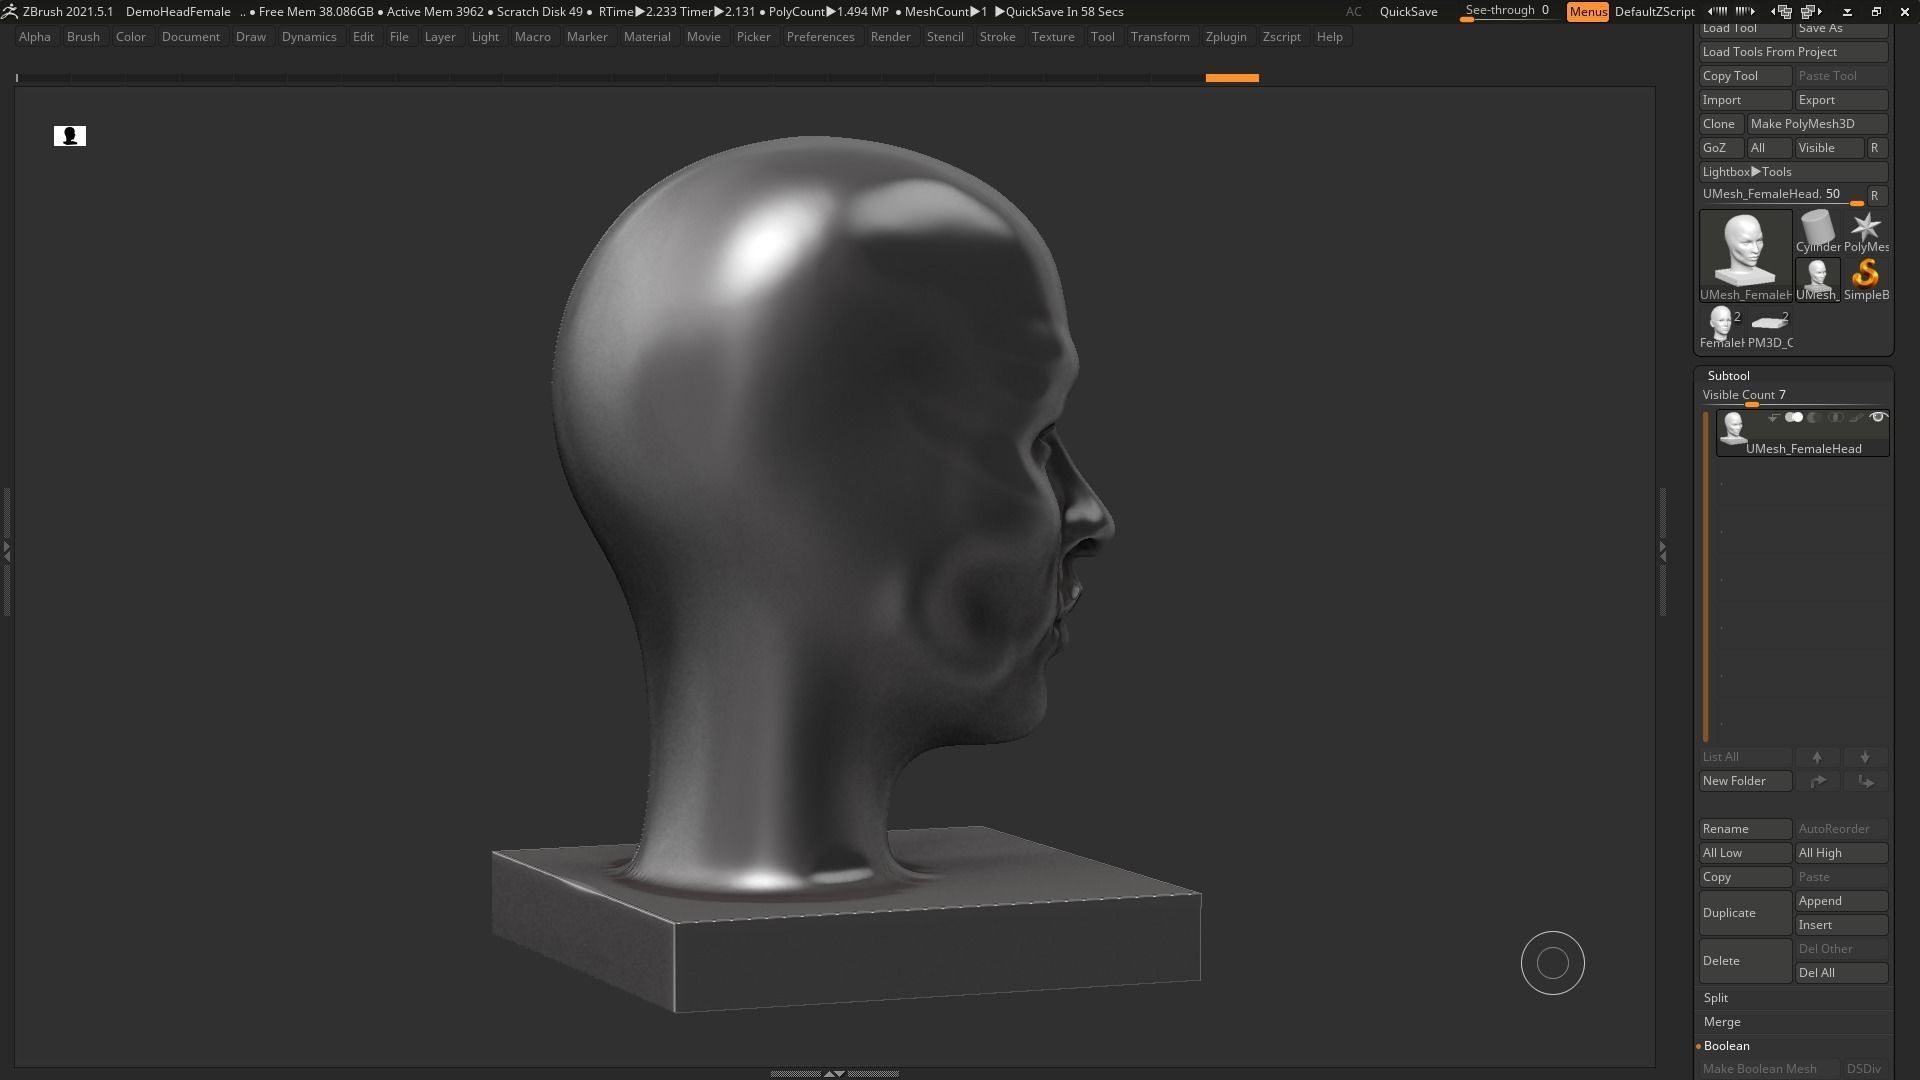Click ZBrush logo in title bar
1920x1080 pixels.
[9, 11]
